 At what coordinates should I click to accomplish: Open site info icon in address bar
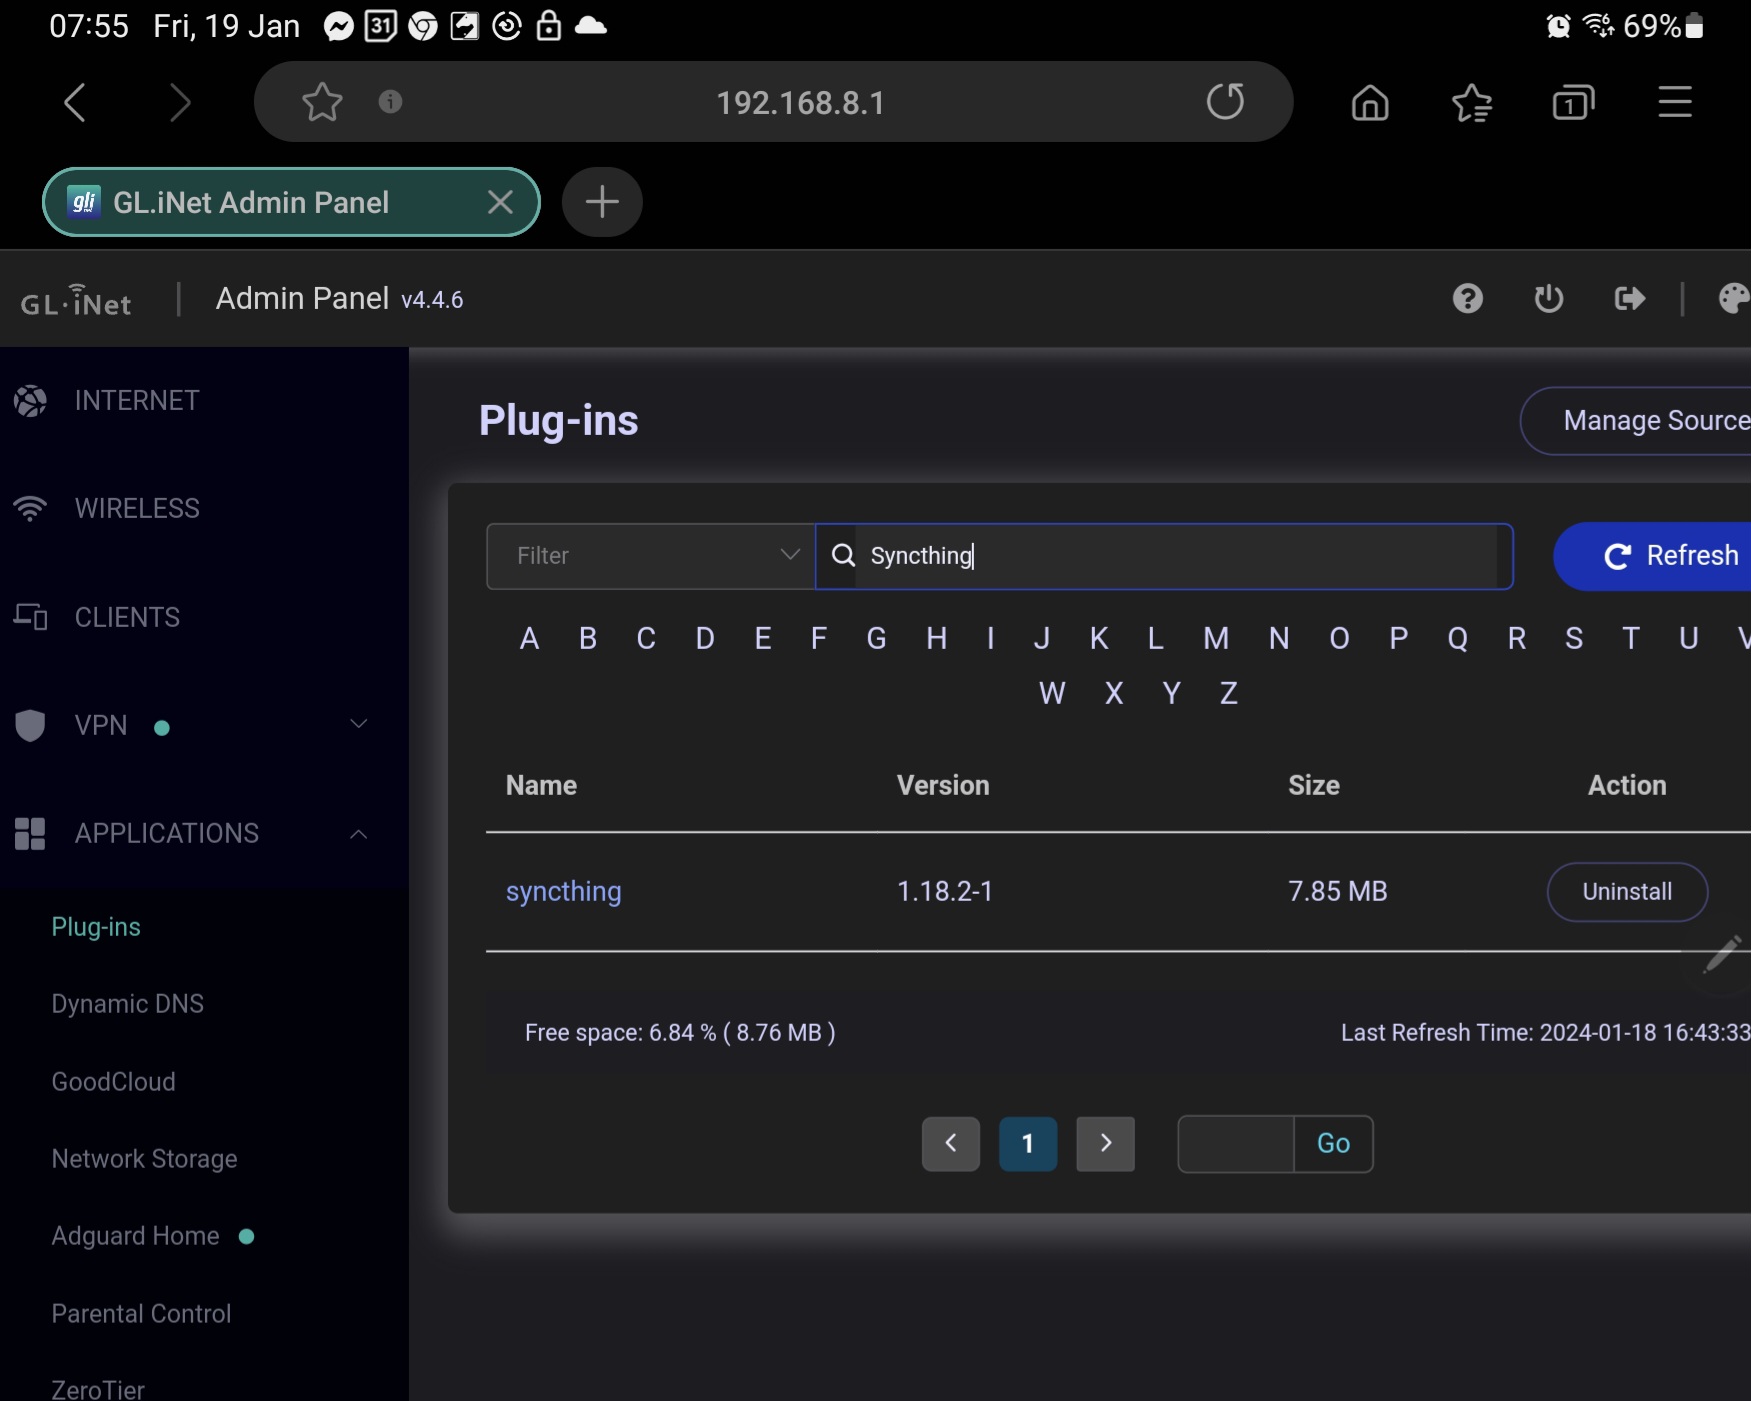point(390,101)
